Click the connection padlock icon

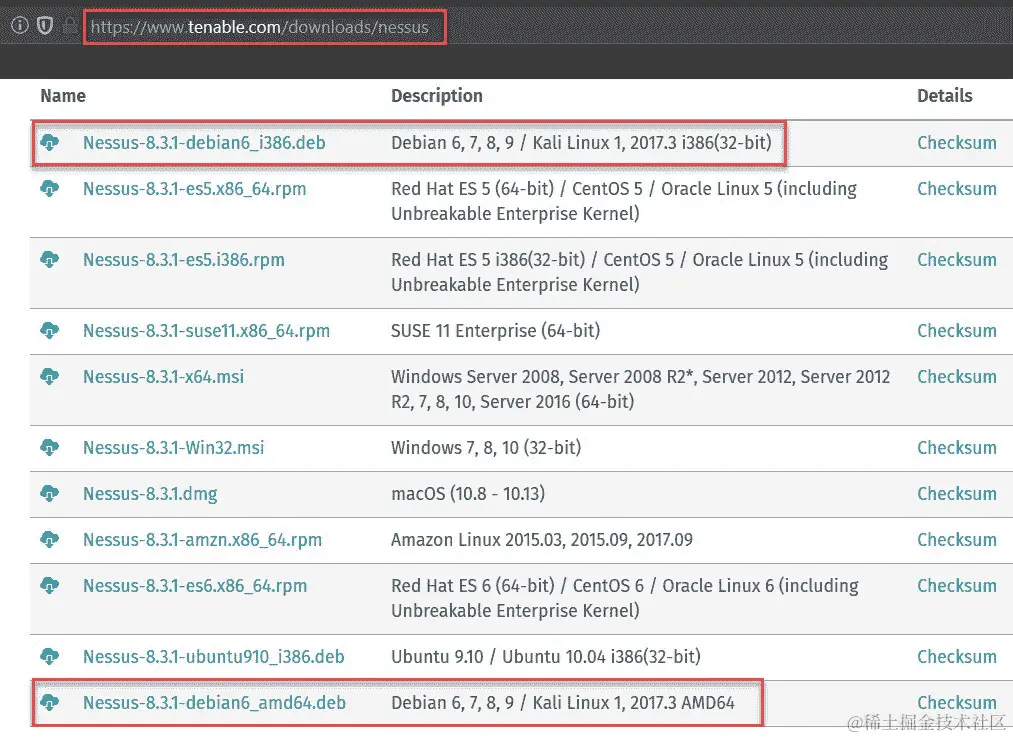69,26
